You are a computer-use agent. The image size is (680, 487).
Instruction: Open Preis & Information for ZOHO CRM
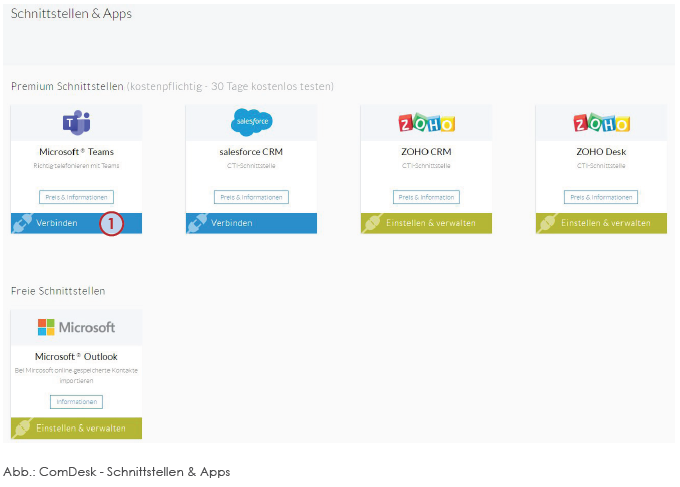tap(426, 197)
